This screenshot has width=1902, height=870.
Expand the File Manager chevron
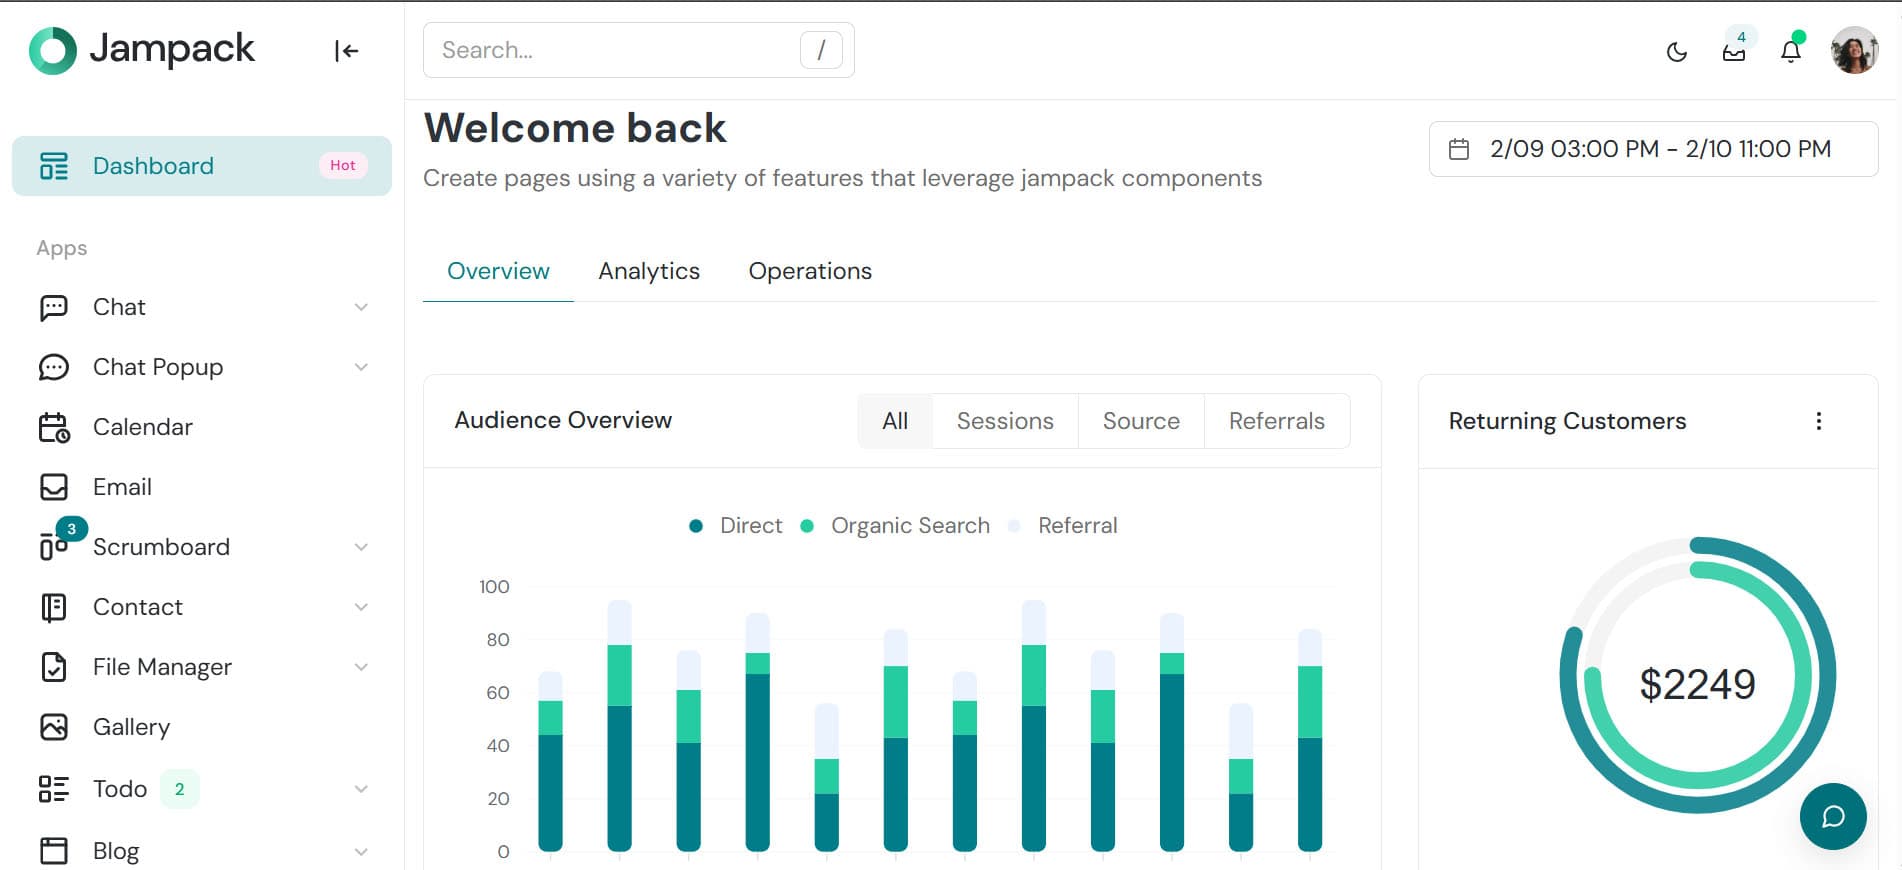tap(361, 667)
